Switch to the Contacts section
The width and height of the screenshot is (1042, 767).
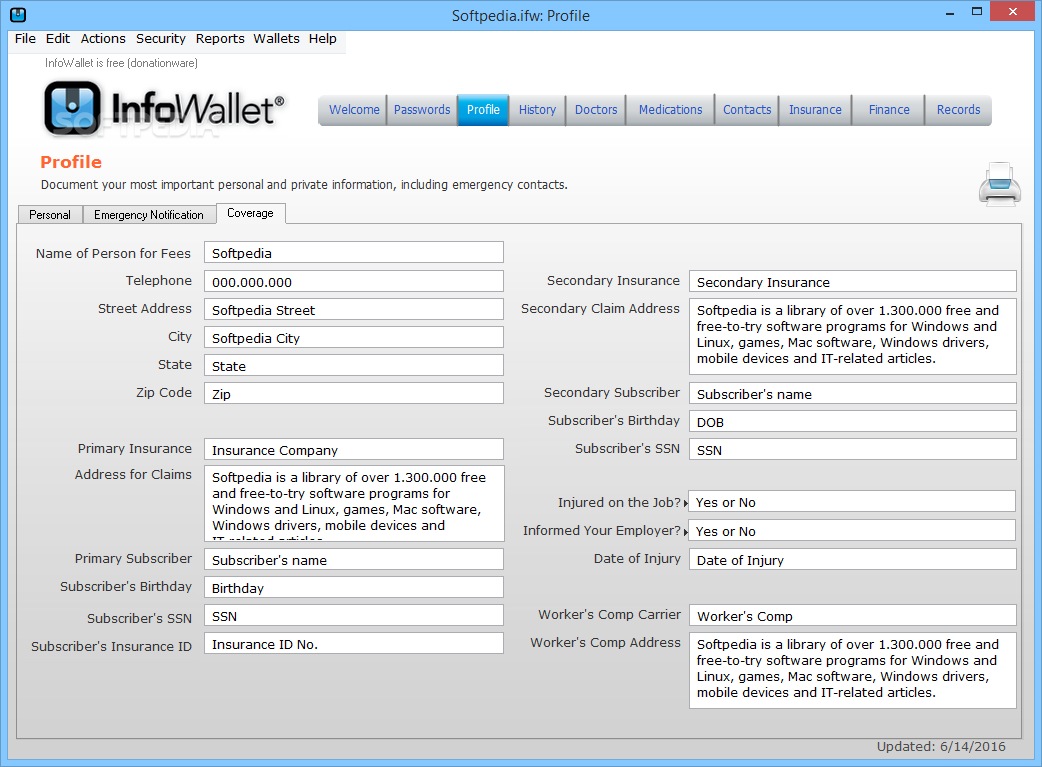[x=747, y=110]
